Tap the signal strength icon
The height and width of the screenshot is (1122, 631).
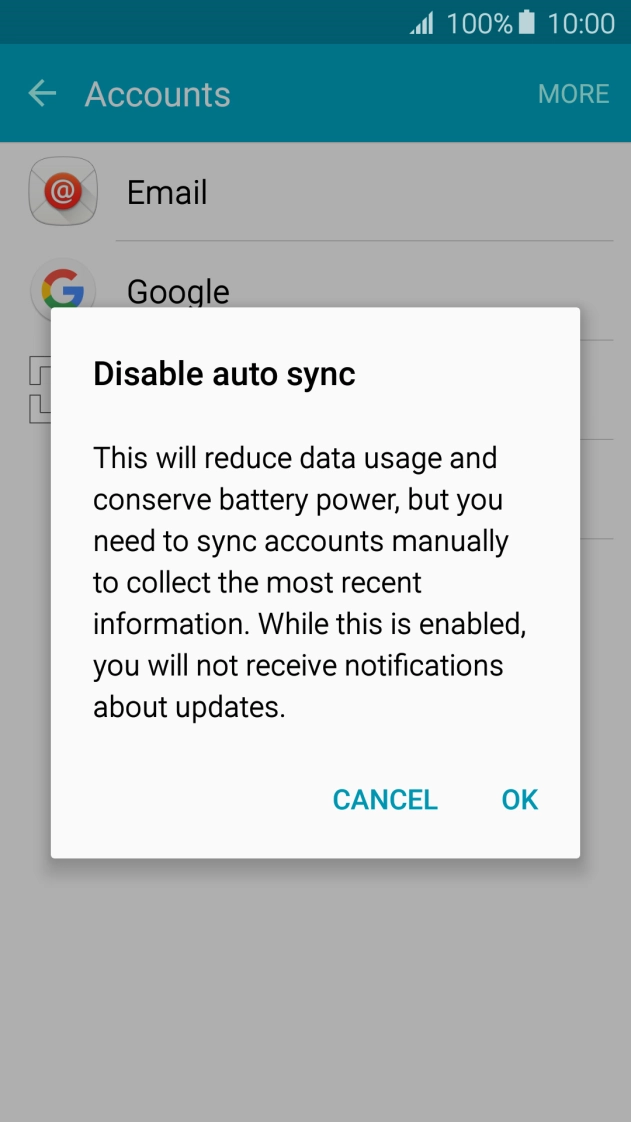pos(422,23)
